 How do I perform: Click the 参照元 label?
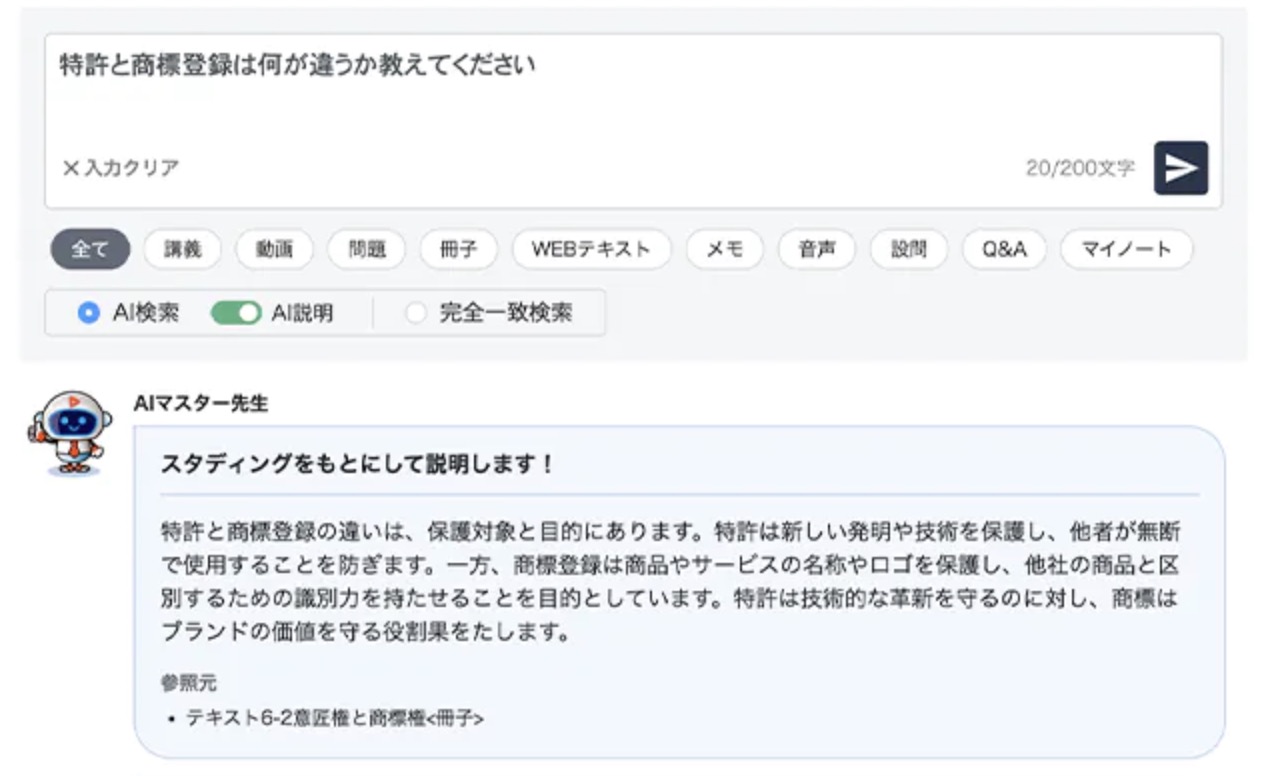[189, 684]
